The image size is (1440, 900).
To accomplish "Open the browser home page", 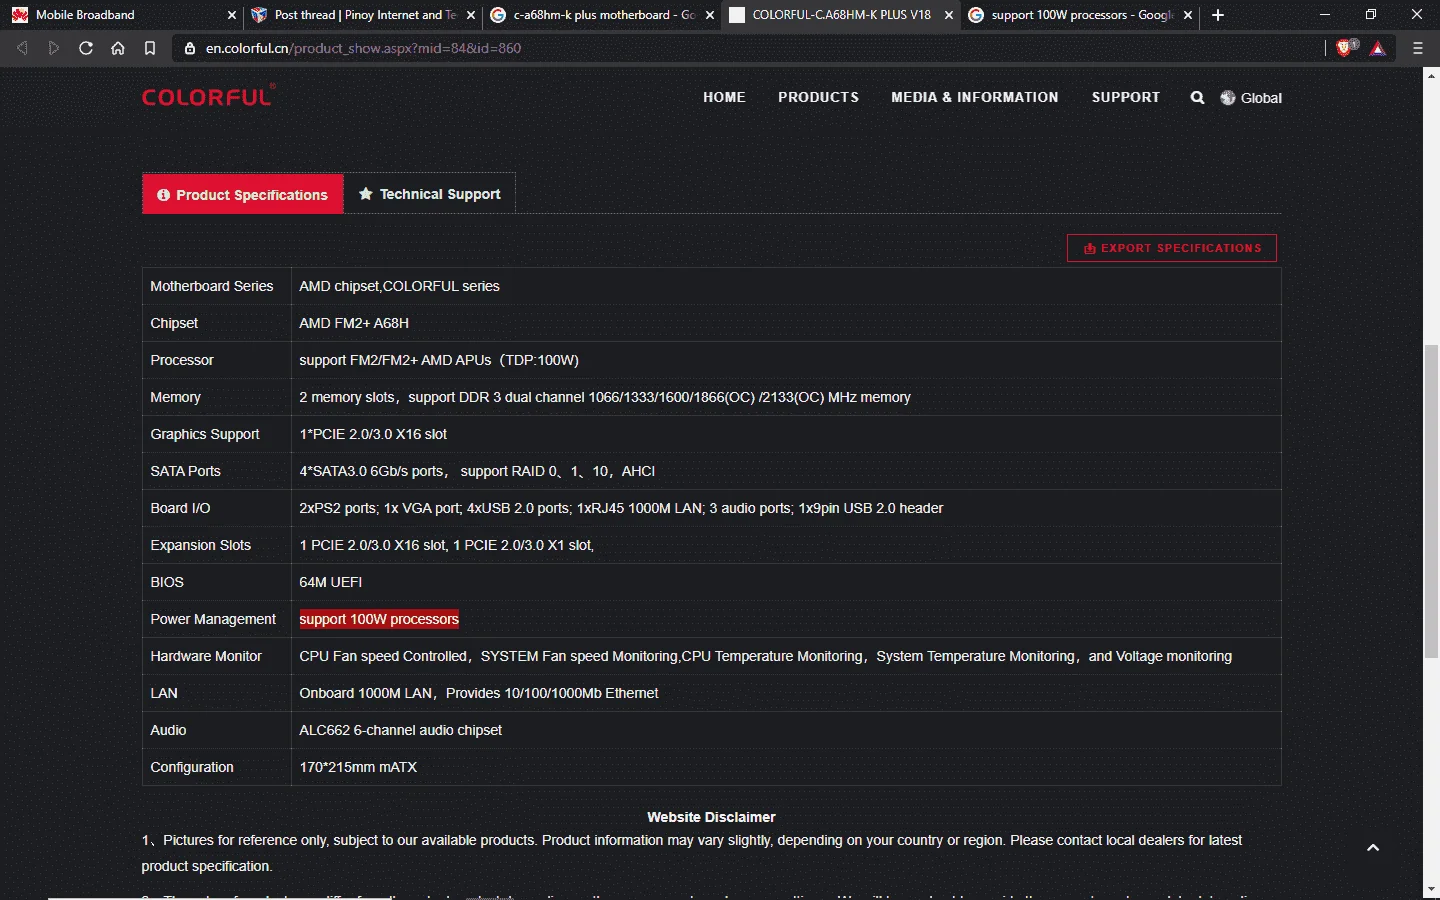I will click(x=118, y=48).
